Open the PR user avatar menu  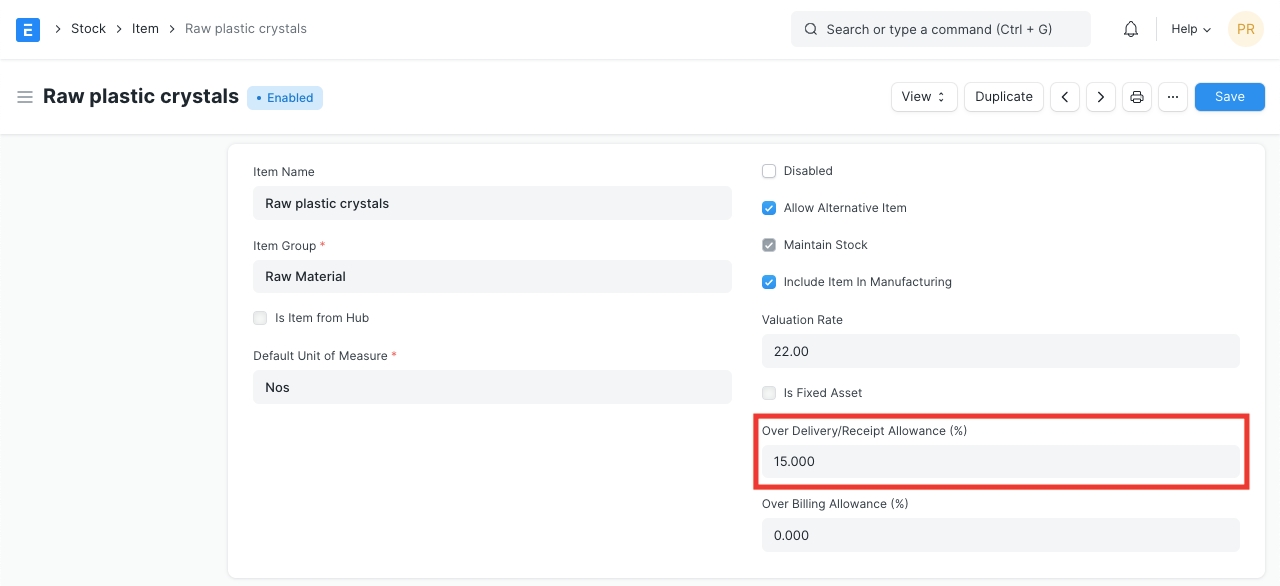coord(1245,29)
